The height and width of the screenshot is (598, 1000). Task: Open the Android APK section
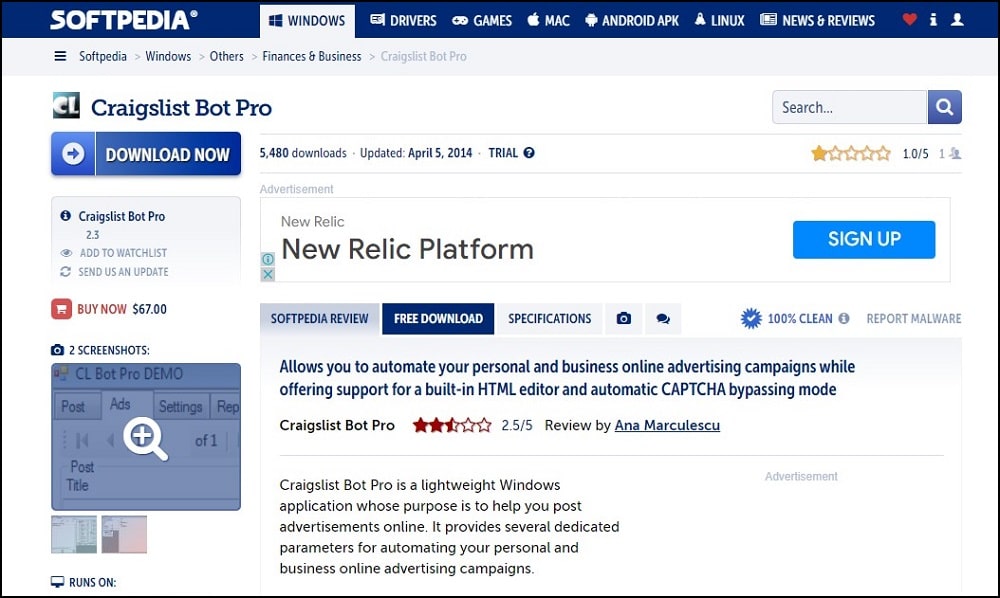[x=632, y=20]
